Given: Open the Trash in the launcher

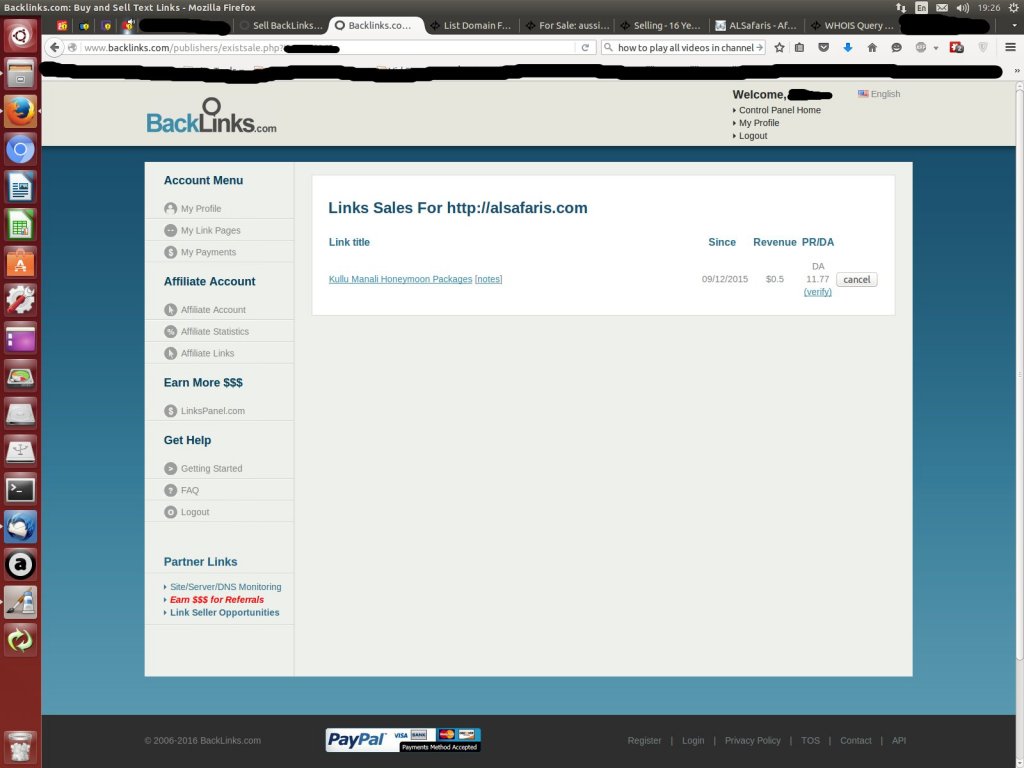Looking at the screenshot, I should (20, 746).
